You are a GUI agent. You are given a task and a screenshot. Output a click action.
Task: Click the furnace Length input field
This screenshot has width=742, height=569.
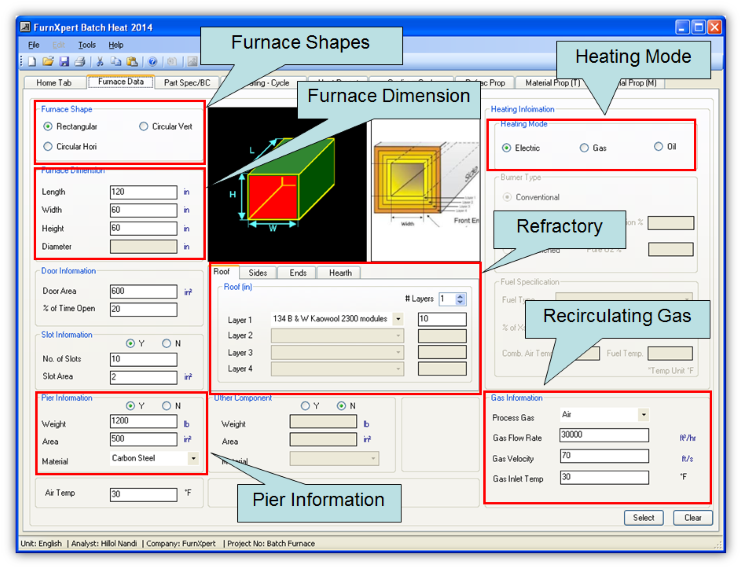click(x=143, y=192)
